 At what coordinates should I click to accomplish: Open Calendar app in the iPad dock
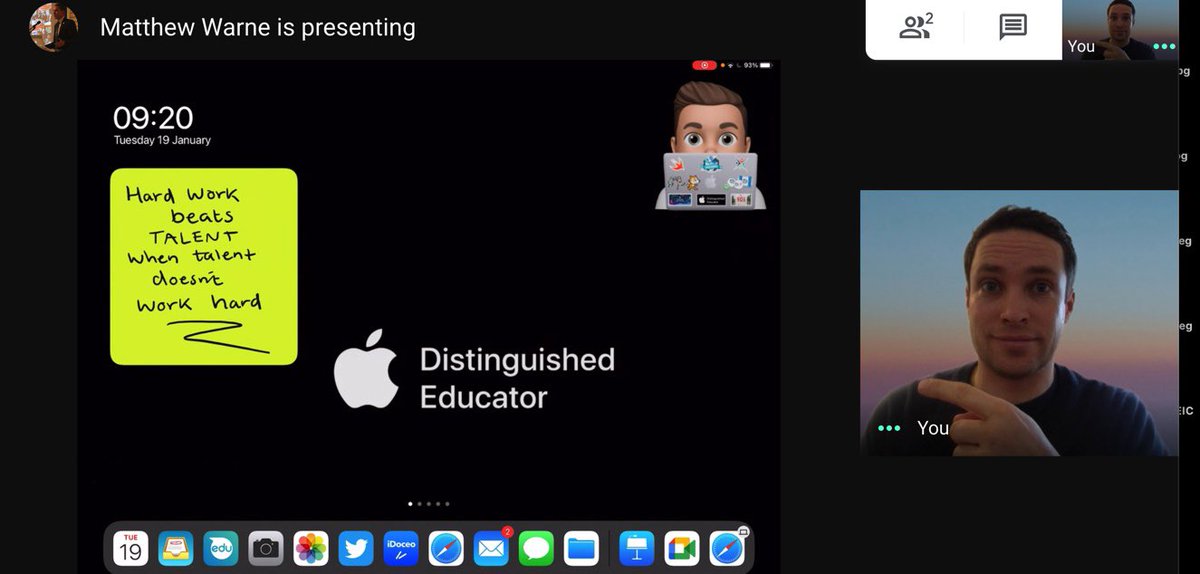pos(131,548)
